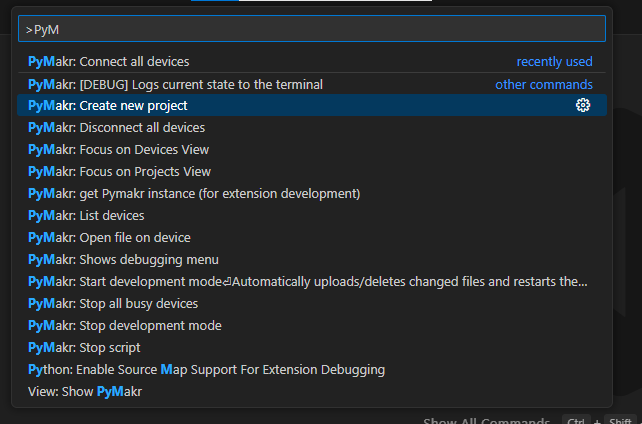Click the 'other commands' group label

pos(543,84)
